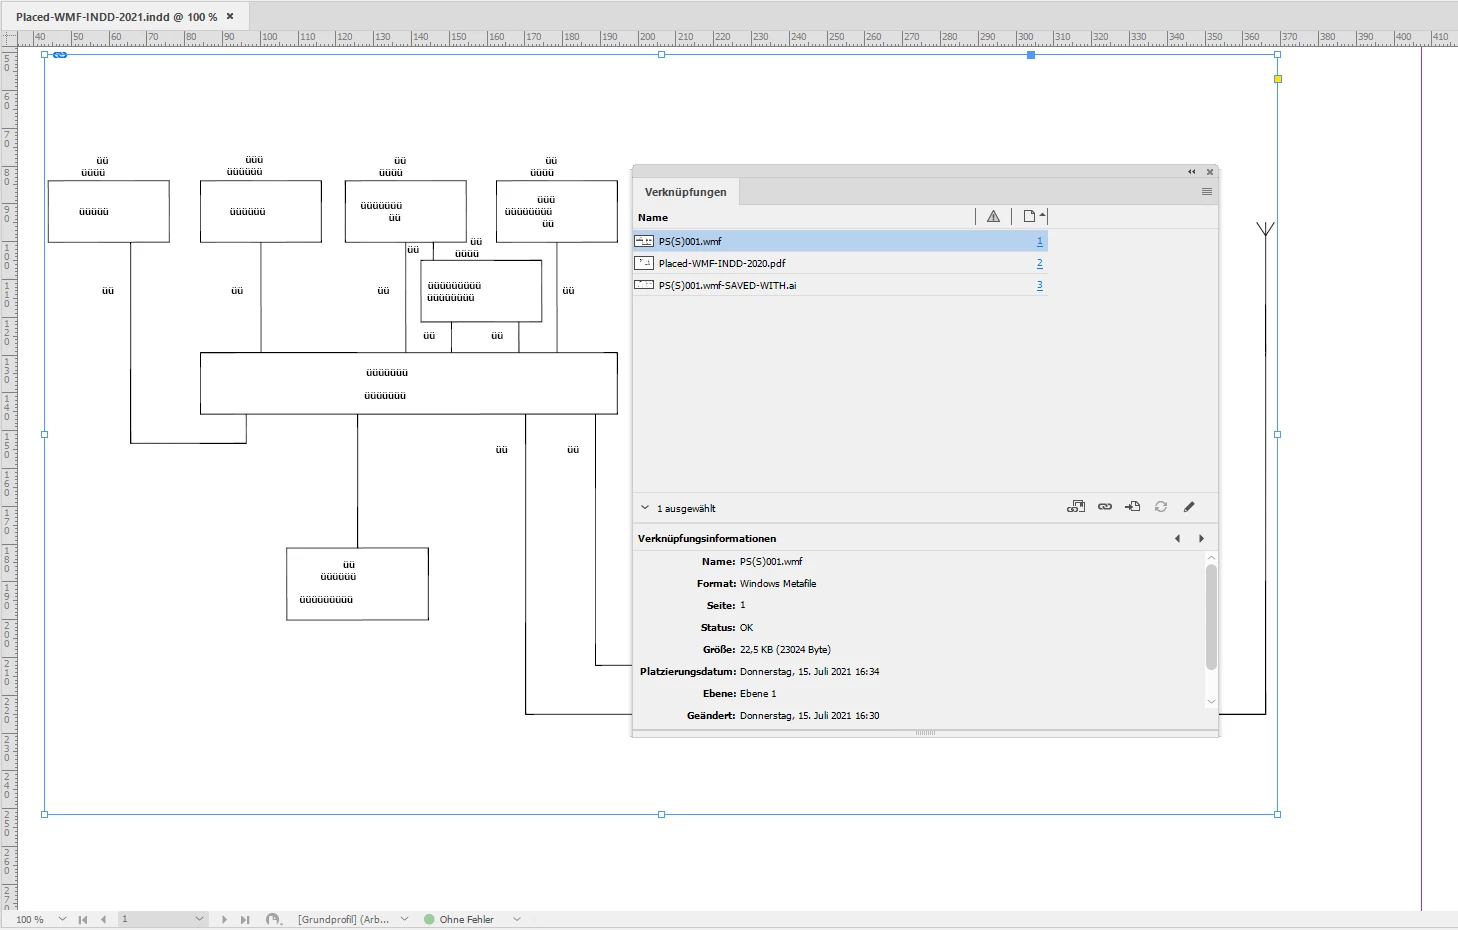Sort links by status warning column

(x=993, y=216)
